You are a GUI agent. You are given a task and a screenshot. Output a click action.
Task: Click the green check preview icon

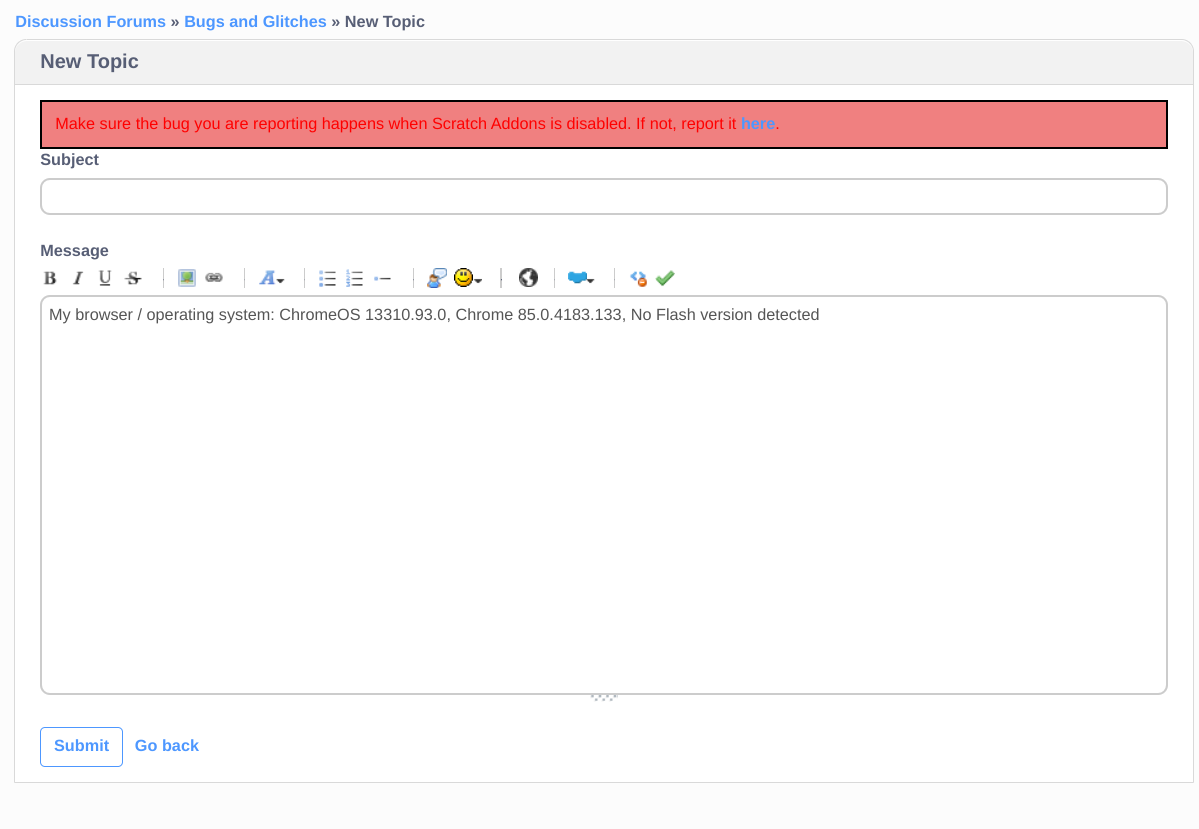665,278
